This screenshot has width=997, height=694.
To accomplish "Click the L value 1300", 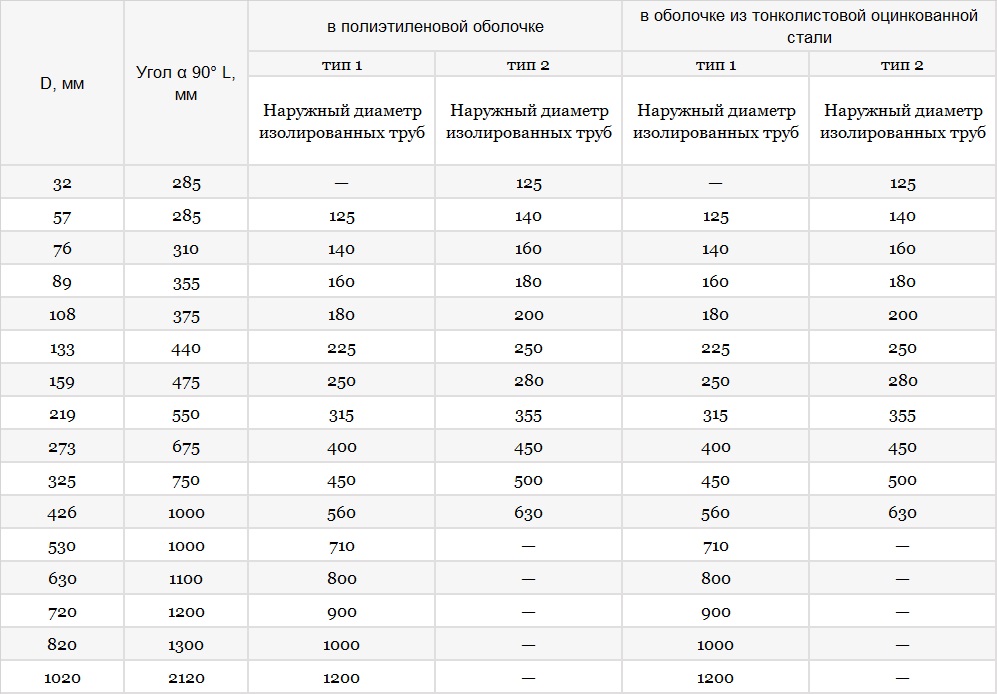I will pos(186,645).
